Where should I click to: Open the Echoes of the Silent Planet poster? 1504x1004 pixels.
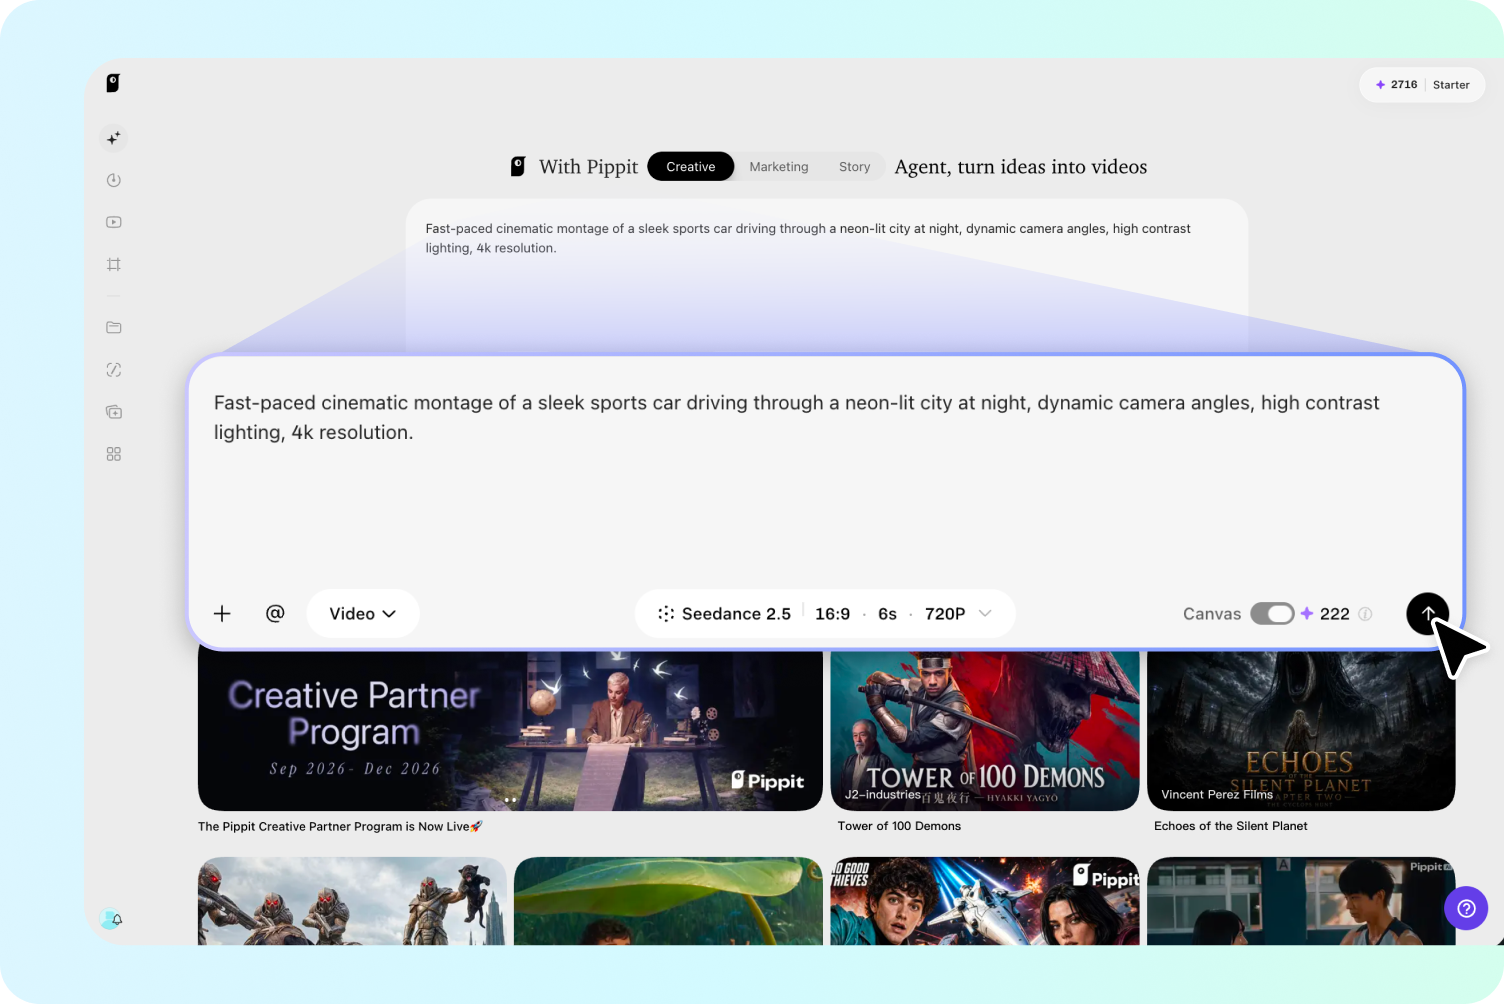click(1301, 731)
